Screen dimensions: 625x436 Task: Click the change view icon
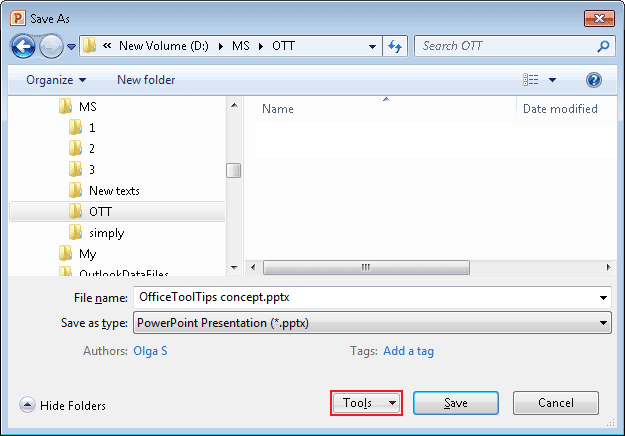tap(531, 80)
